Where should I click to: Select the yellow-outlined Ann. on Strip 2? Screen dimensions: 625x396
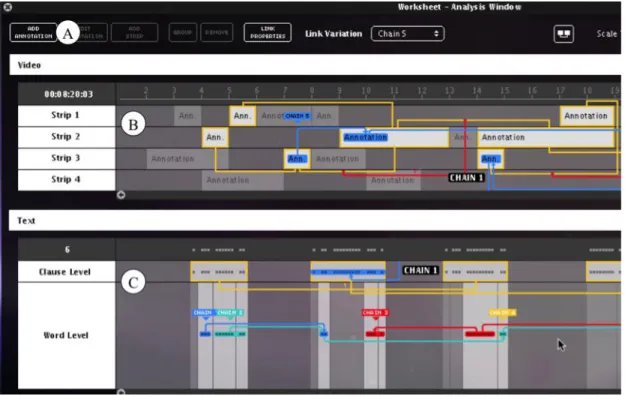pos(215,138)
